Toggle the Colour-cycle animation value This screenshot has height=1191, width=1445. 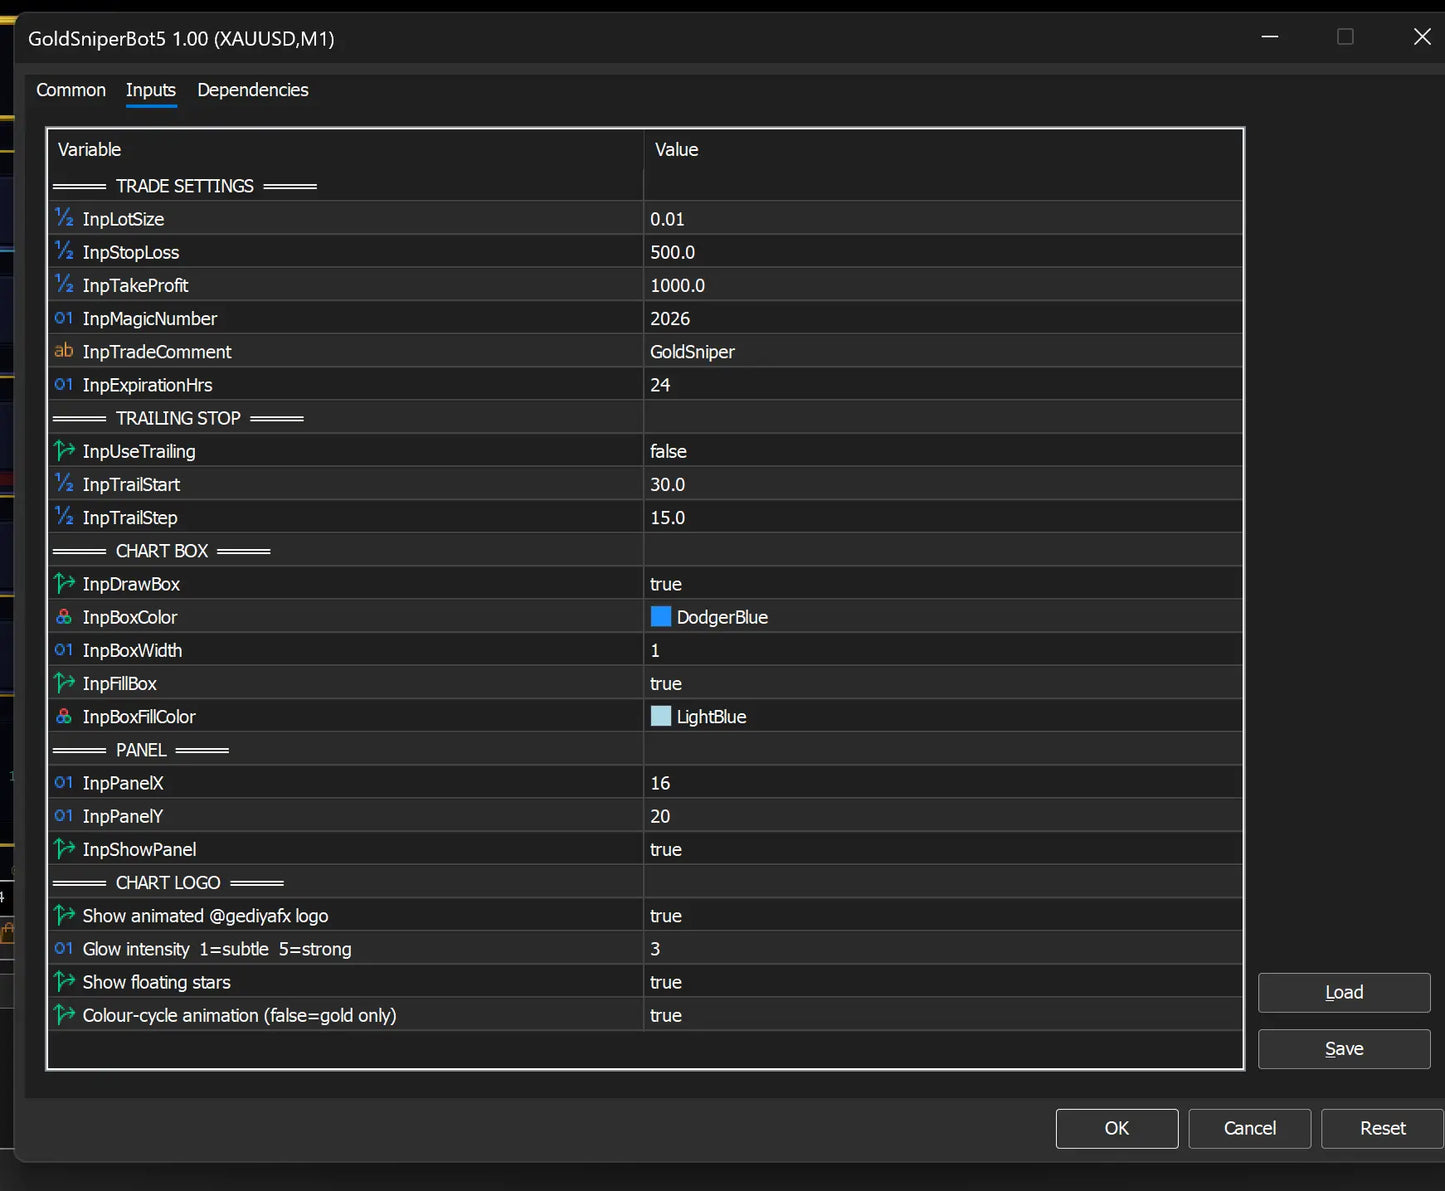pyautogui.click(x=943, y=1015)
